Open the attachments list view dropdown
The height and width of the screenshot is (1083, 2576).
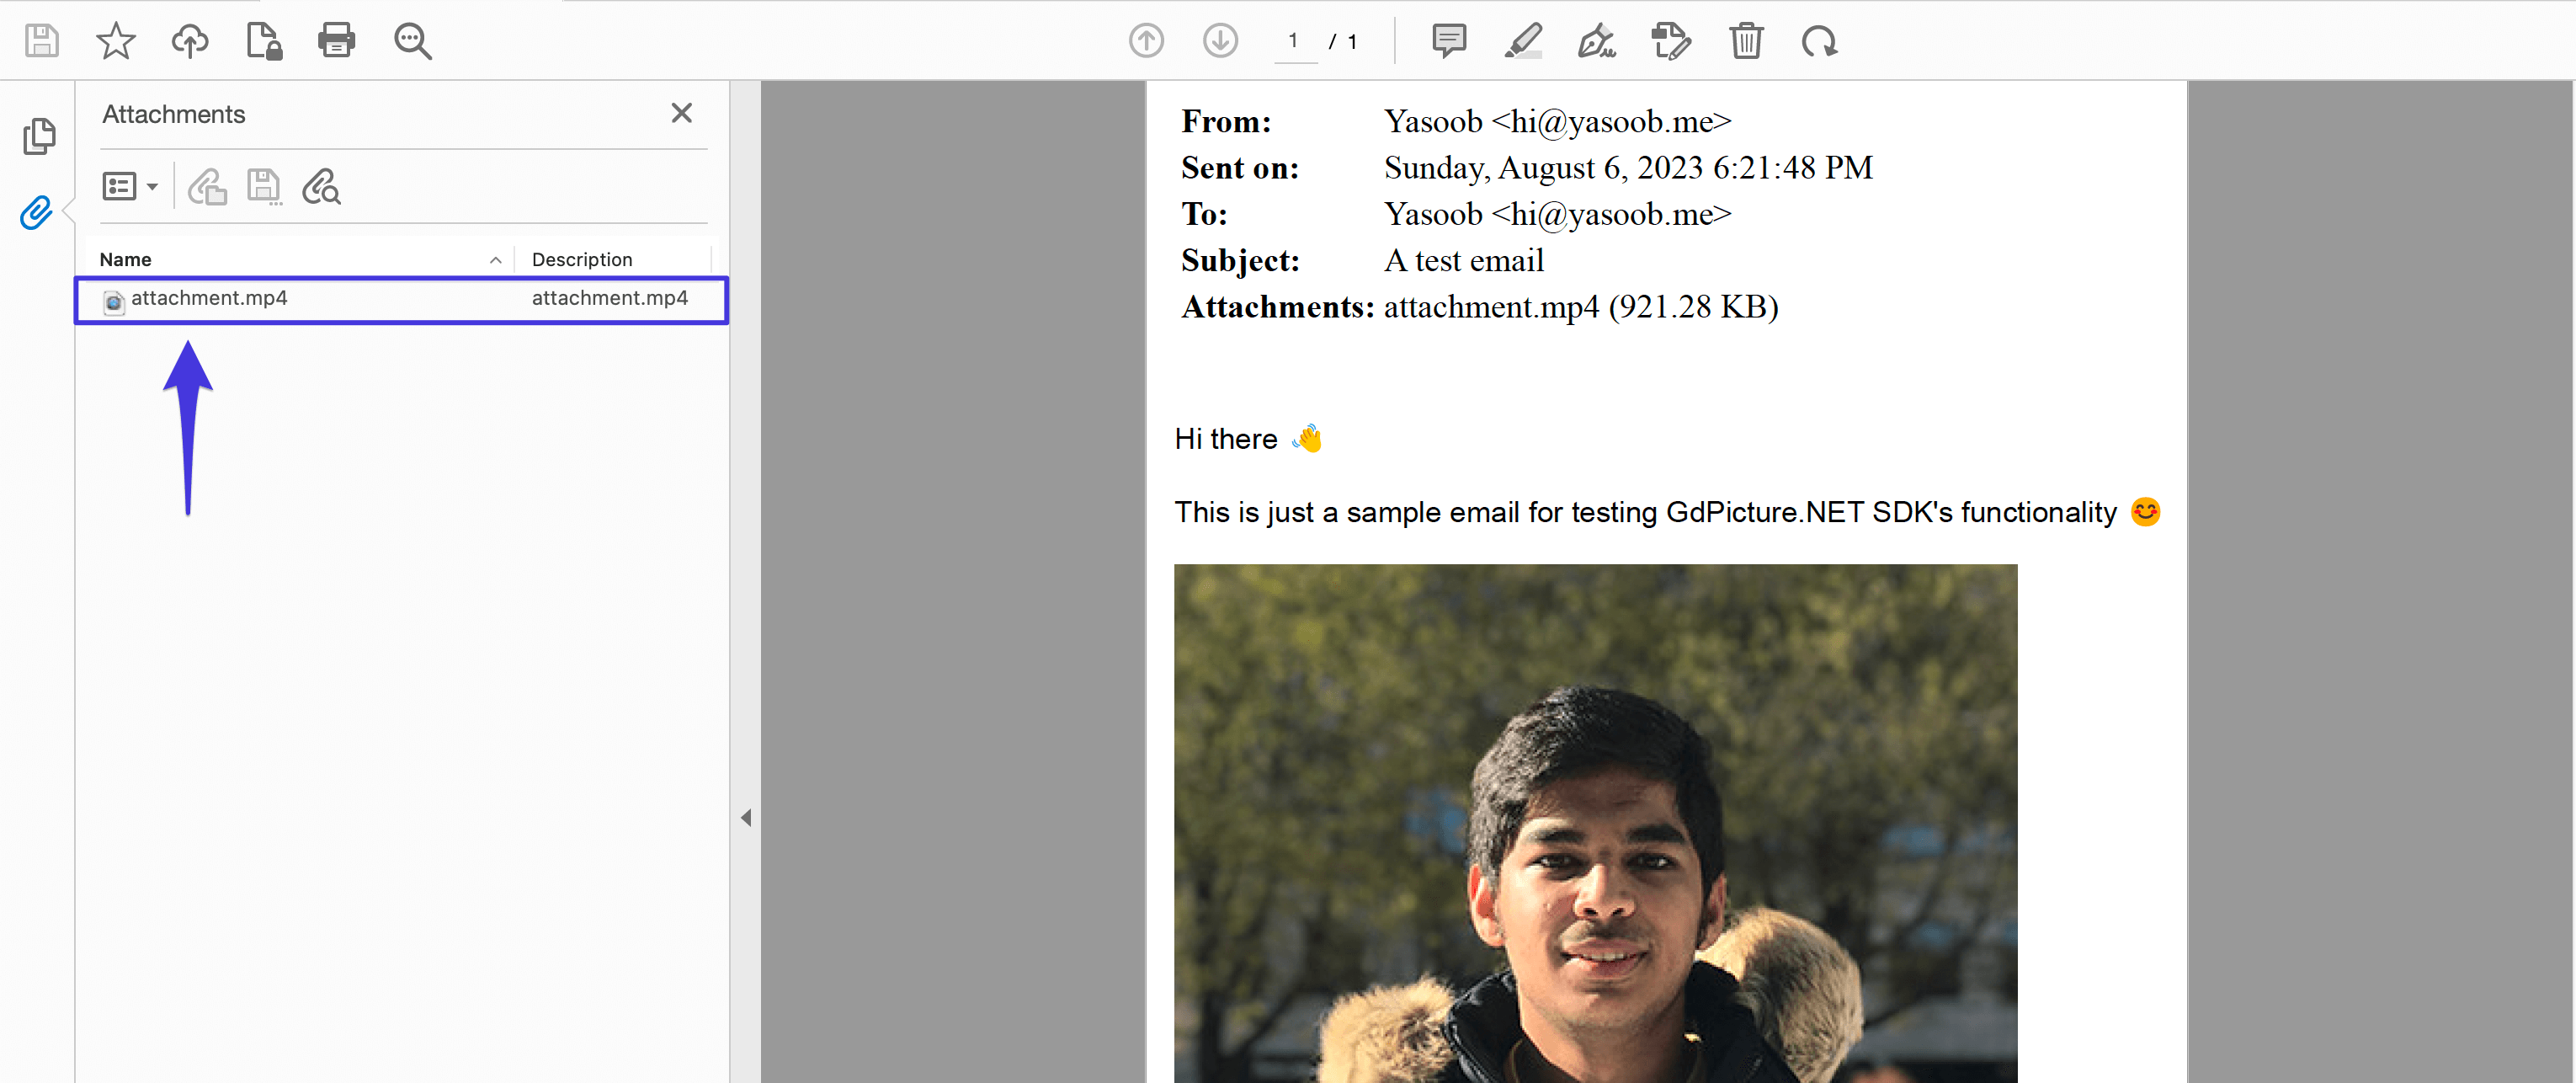129,186
